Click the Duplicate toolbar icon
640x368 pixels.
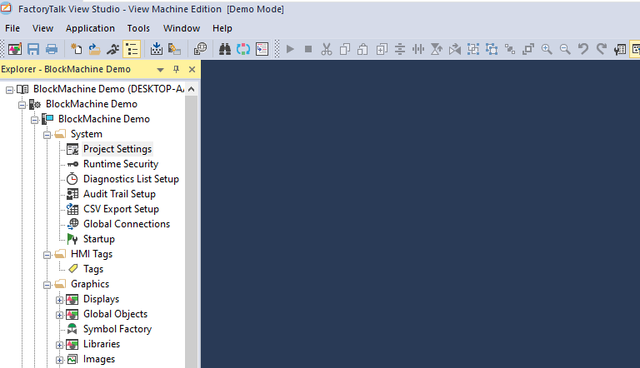click(x=382, y=49)
